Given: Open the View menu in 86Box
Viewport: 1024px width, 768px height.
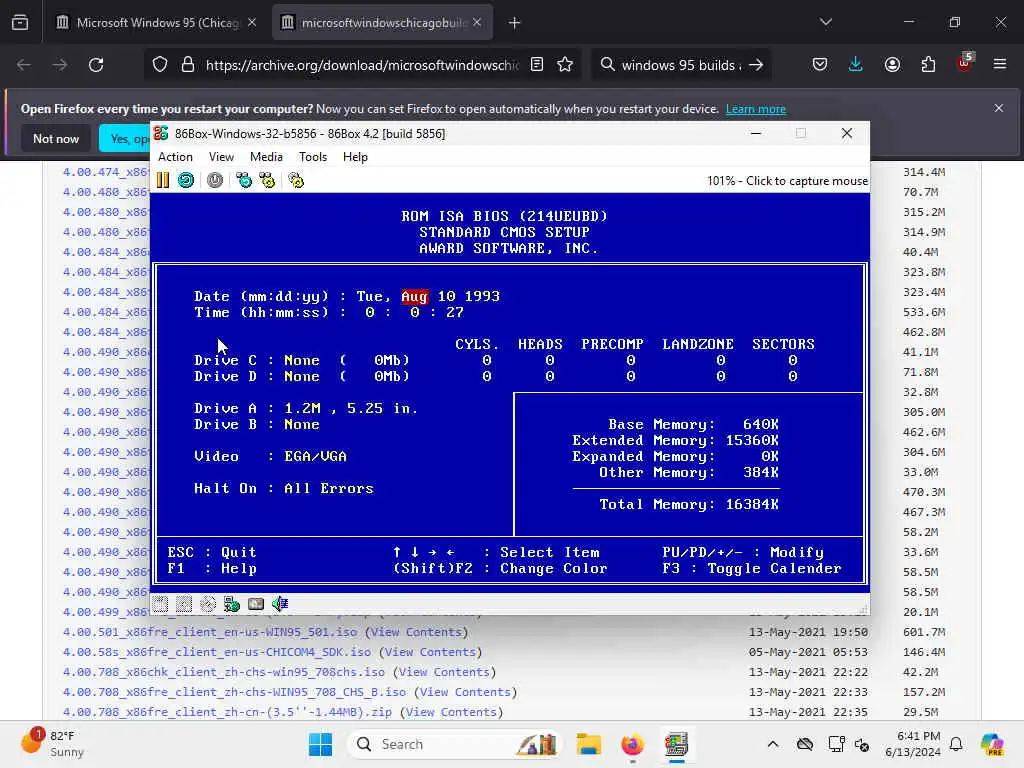Looking at the screenshot, I should click(221, 157).
